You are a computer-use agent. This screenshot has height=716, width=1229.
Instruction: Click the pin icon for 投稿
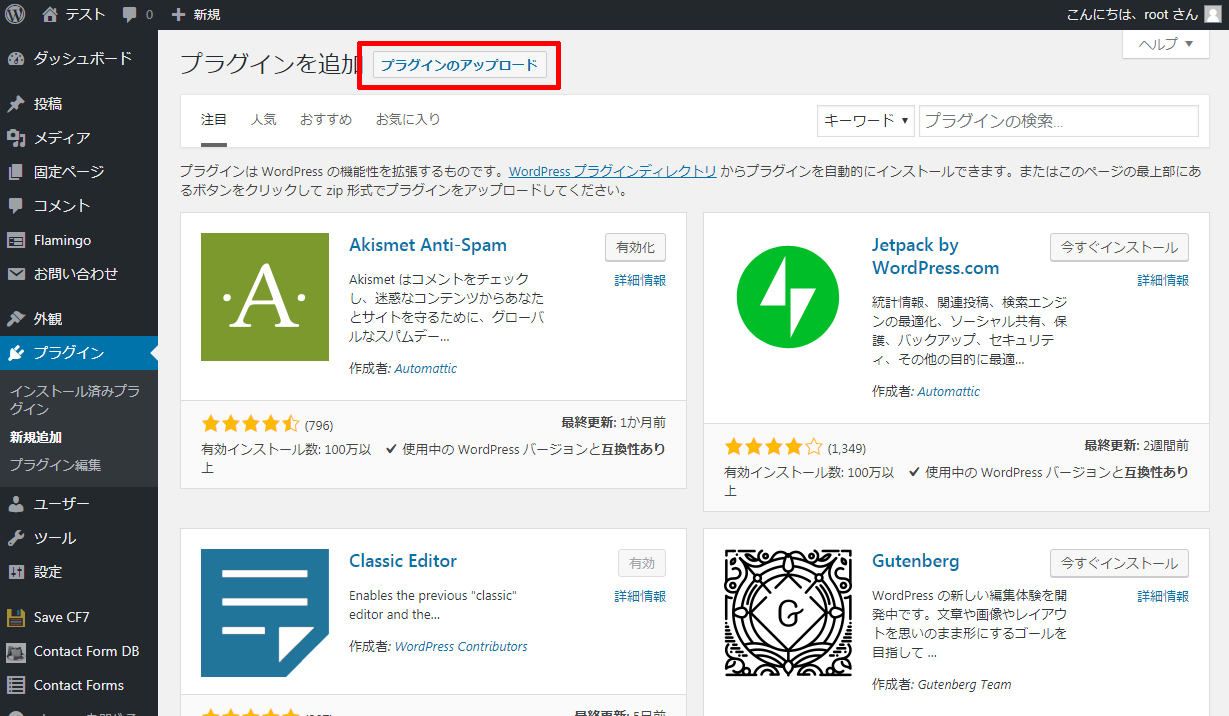16,104
